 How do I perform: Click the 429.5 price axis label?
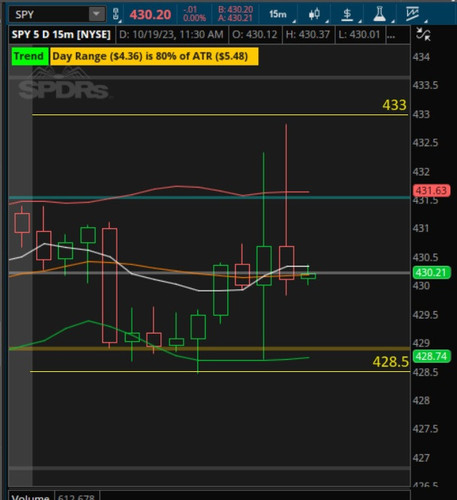point(425,315)
